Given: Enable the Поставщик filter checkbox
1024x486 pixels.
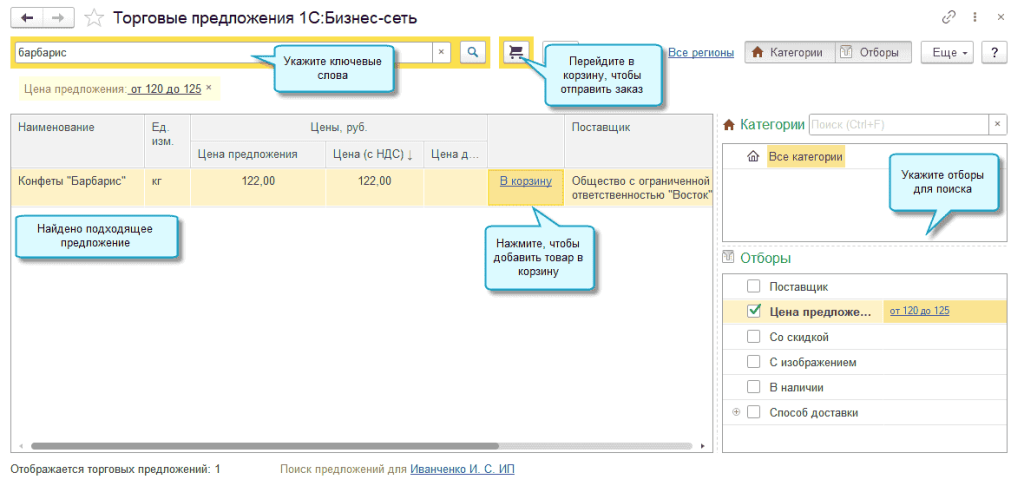Looking at the screenshot, I should tap(754, 286).
